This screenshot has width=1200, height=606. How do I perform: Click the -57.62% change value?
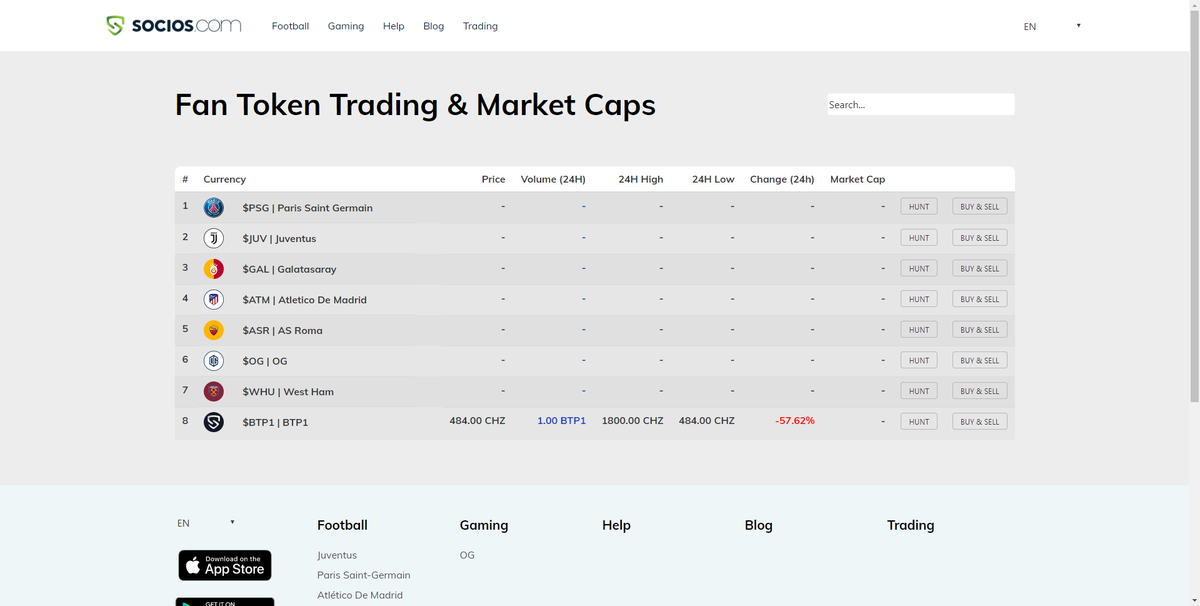795,421
